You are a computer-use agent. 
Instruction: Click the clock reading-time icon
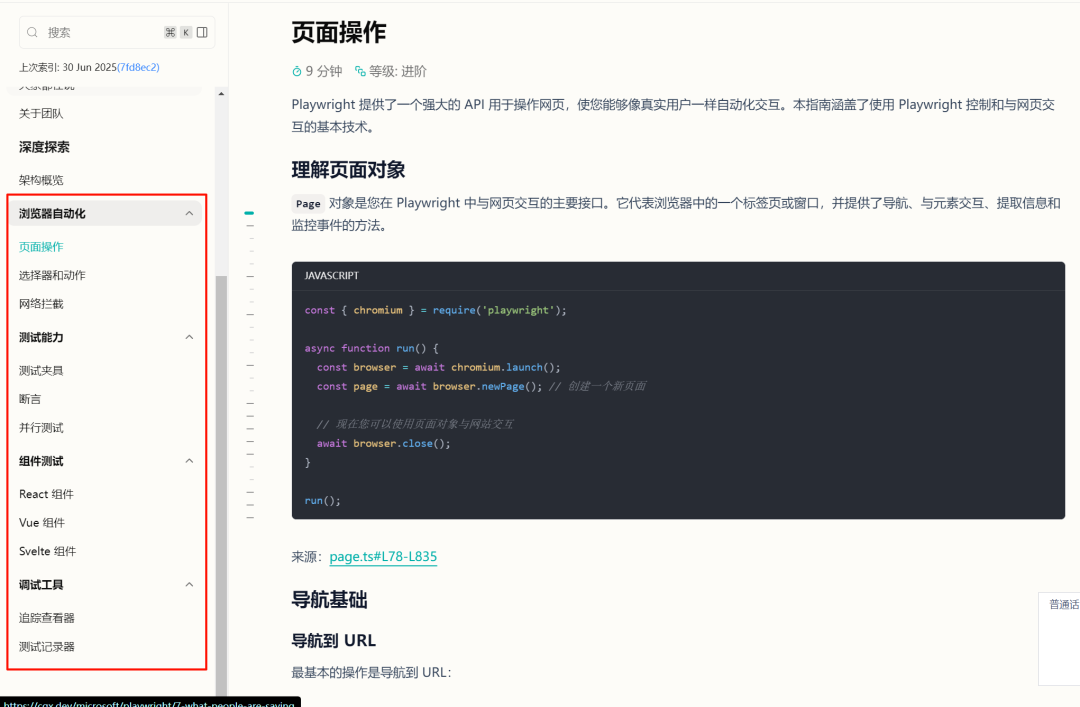(297, 71)
